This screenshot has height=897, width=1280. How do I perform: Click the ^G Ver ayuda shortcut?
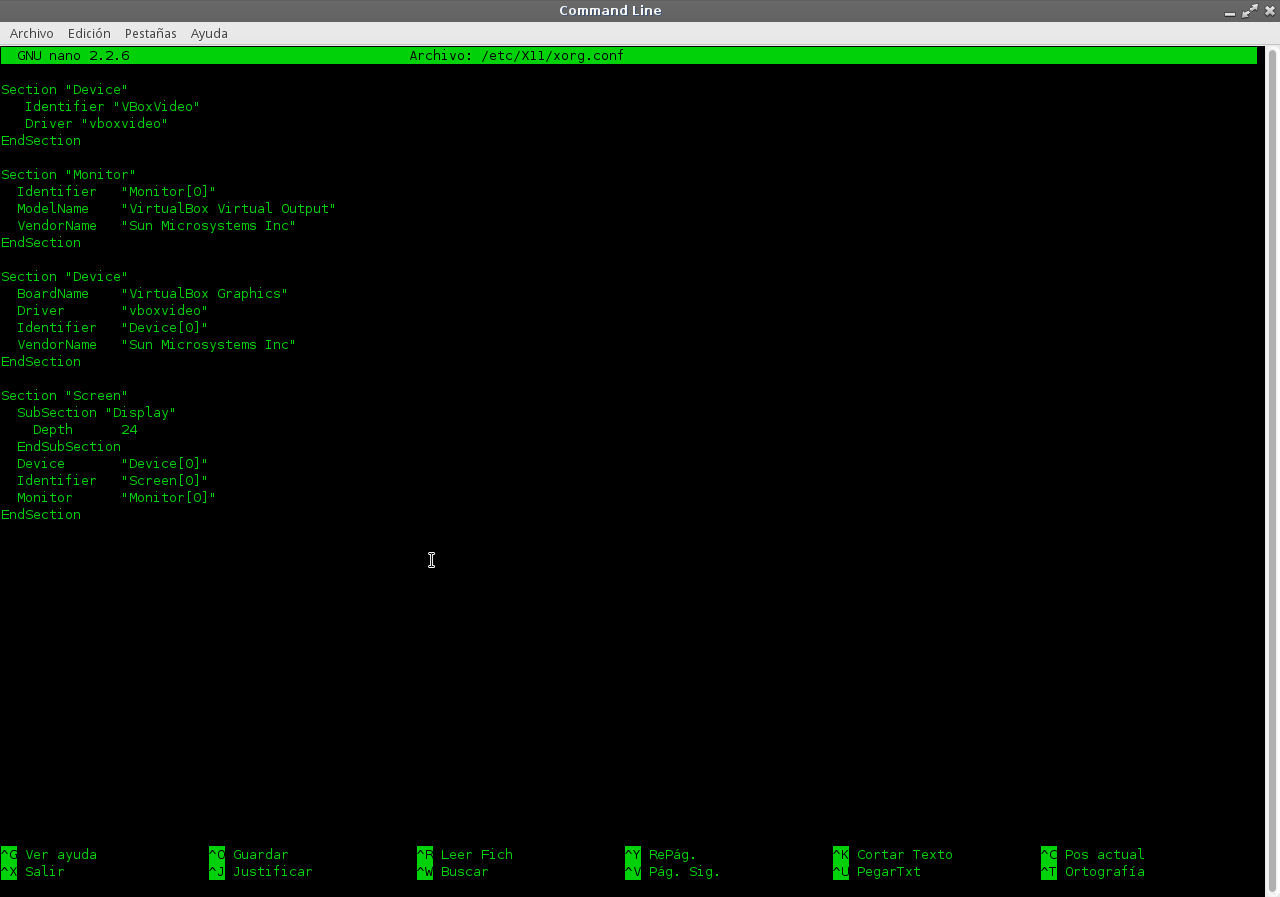[x=49, y=854]
